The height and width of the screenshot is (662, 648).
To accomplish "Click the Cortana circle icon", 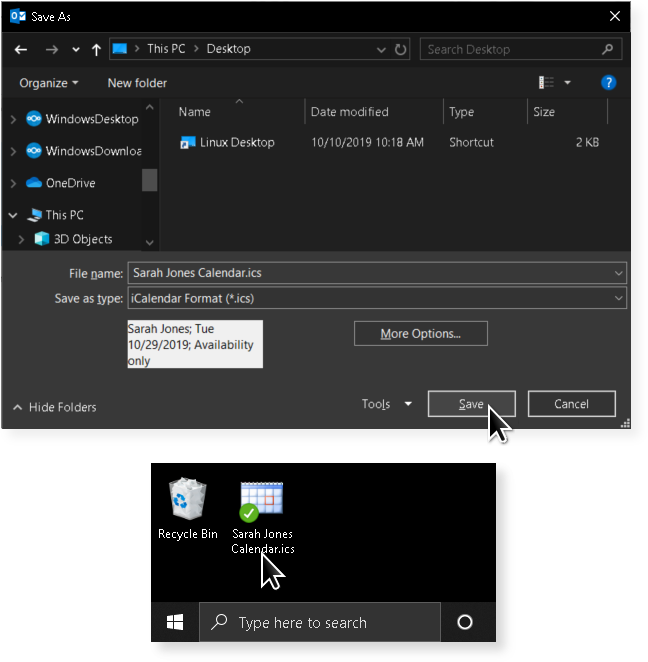I will [x=465, y=622].
